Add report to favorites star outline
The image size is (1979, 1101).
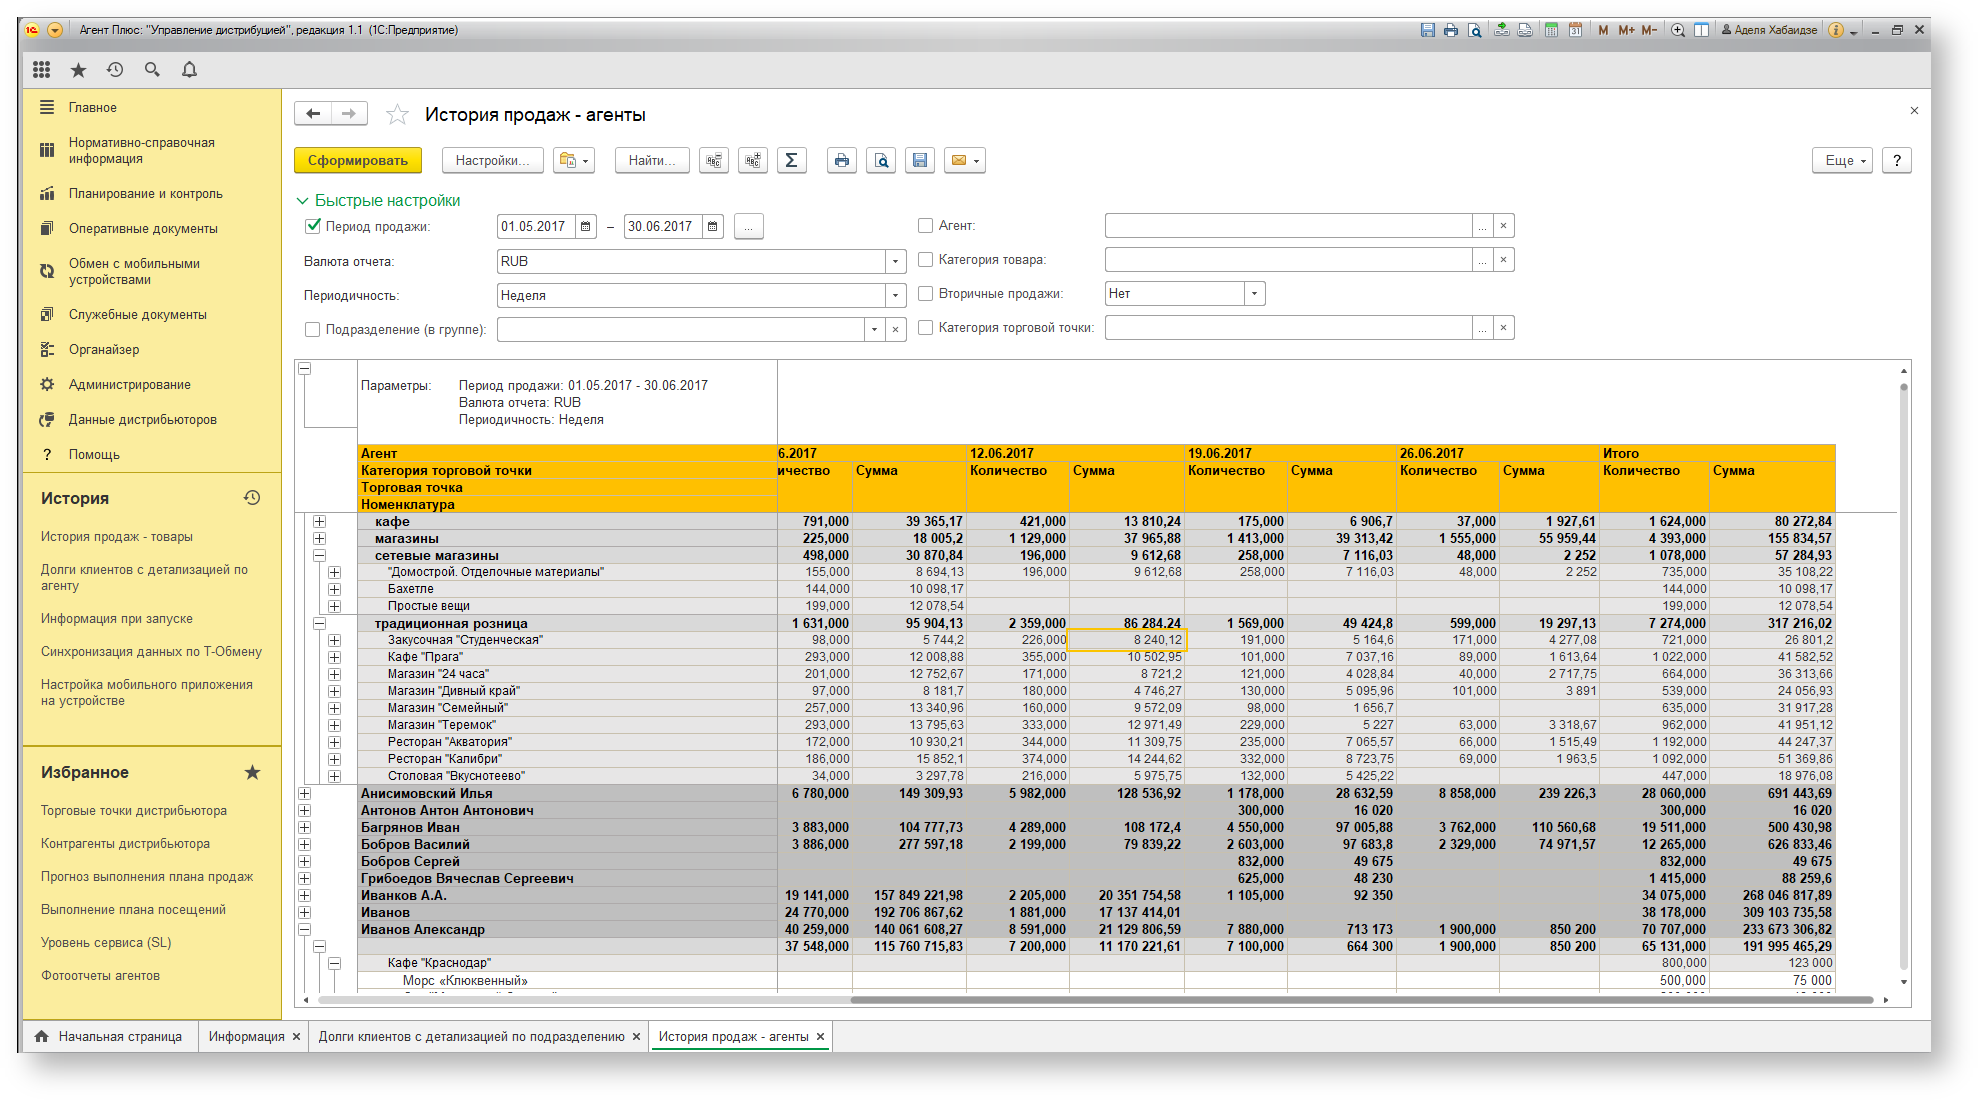tap(397, 115)
